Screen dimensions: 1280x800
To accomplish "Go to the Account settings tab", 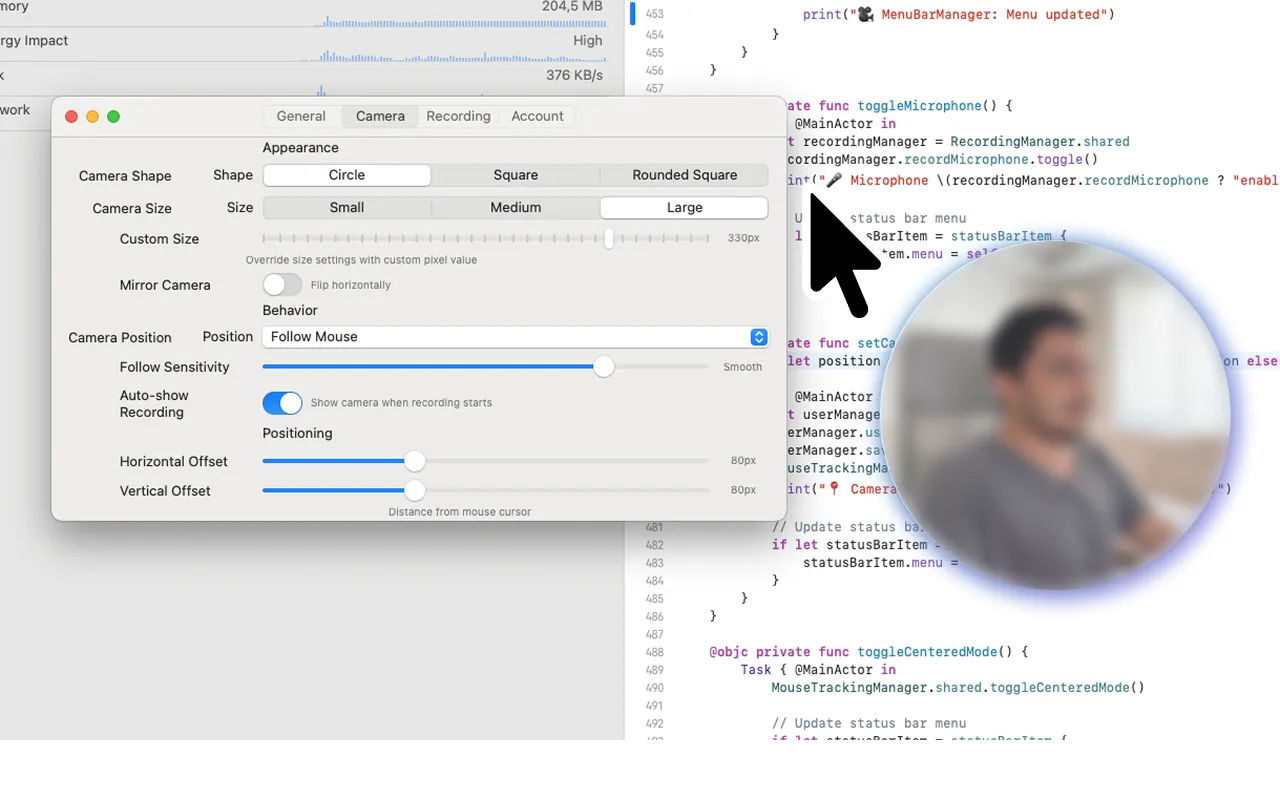I will 537,116.
